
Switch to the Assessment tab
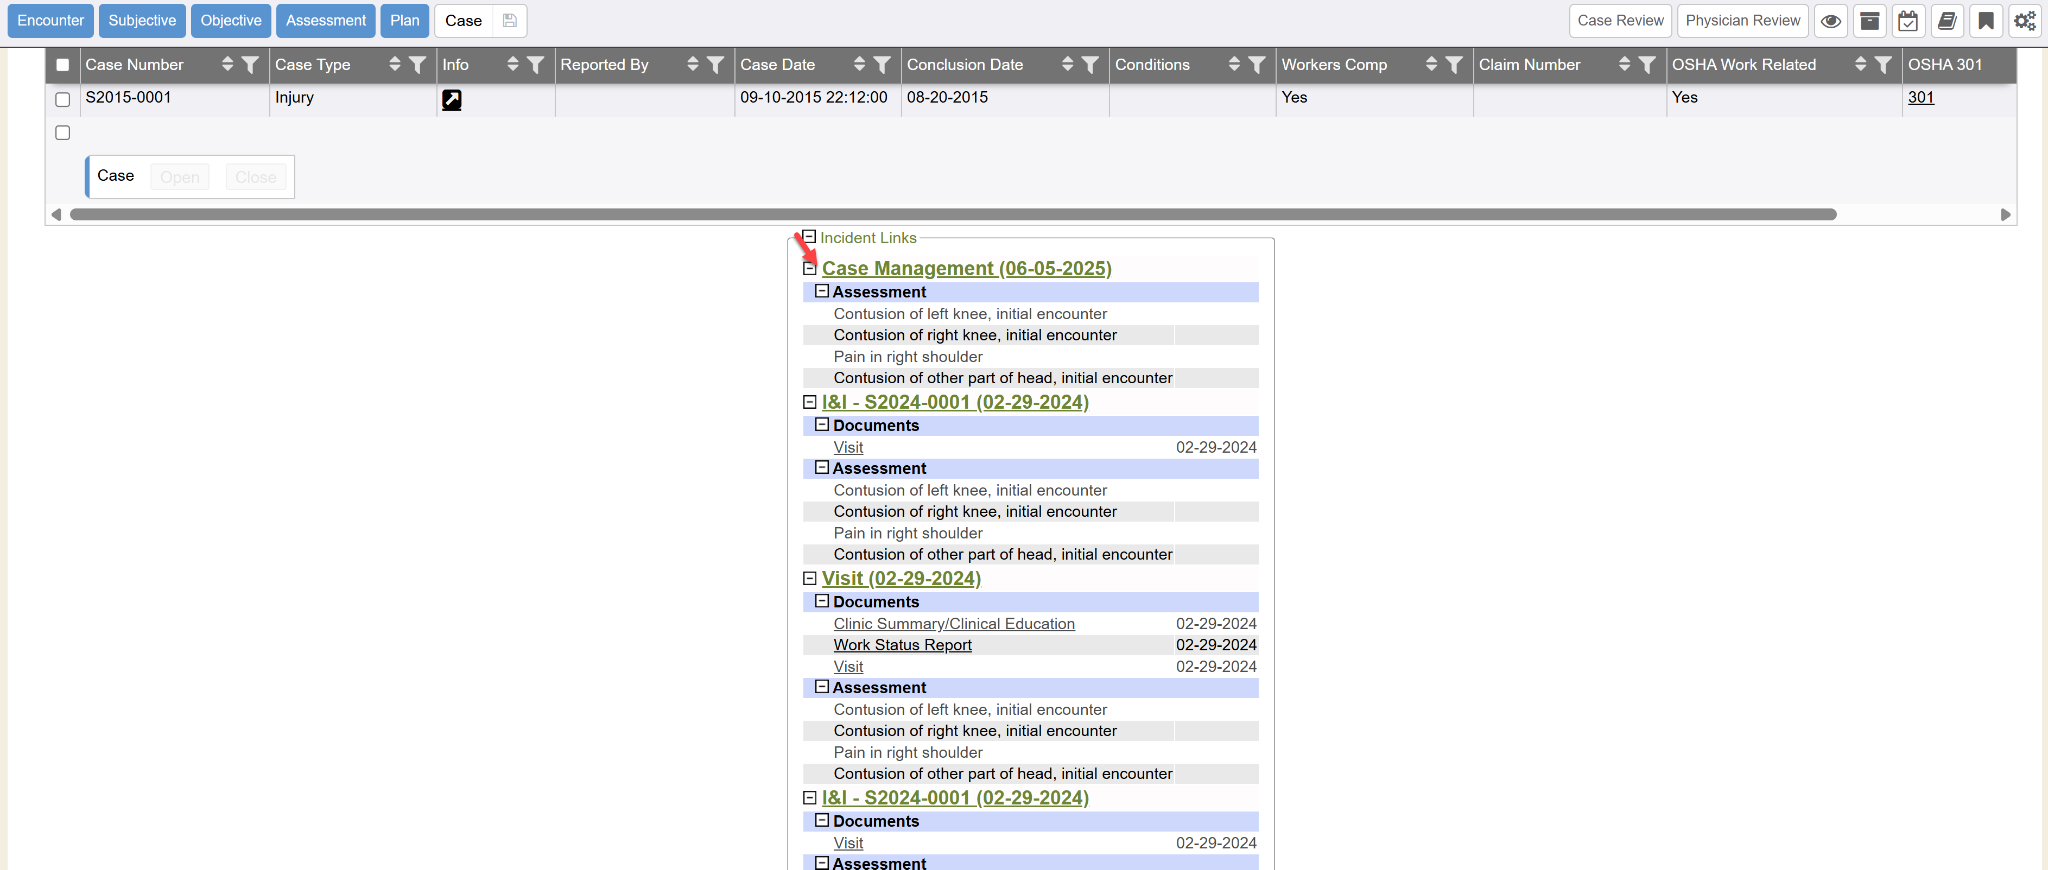click(x=326, y=21)
